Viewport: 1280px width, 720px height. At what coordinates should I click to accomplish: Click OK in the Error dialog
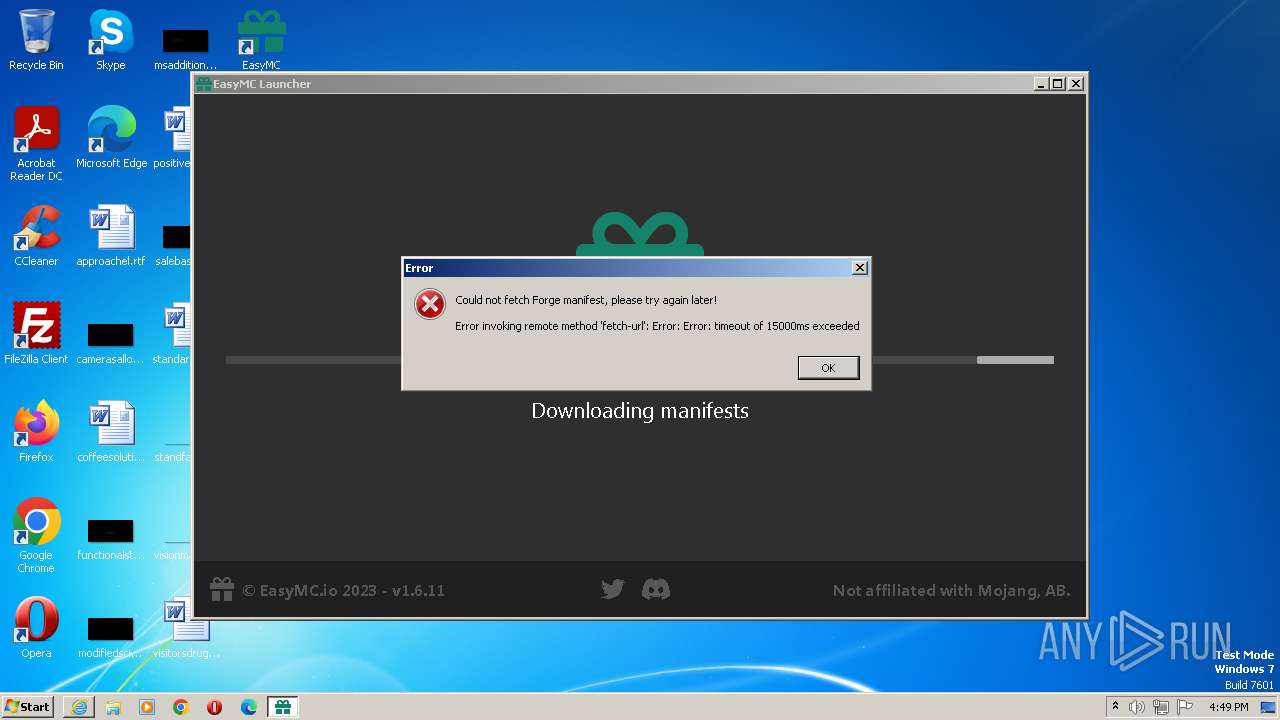pyautogui.click(x=828, y=368)
